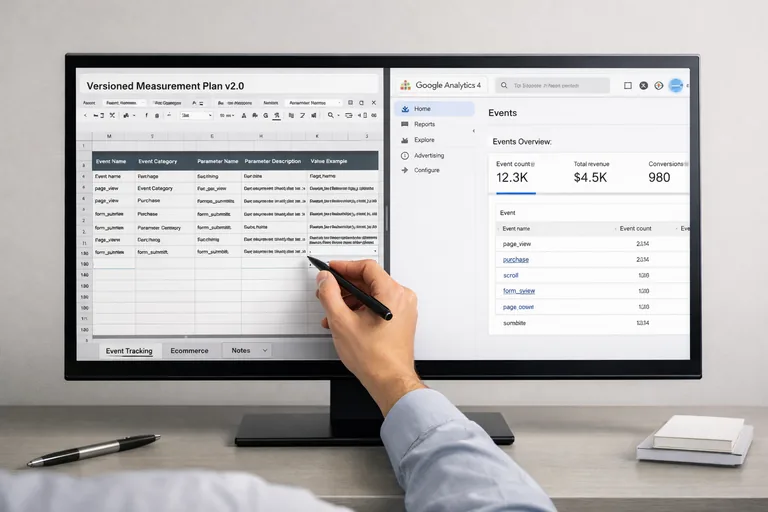The height and width of the screenshot is (512, 768).
Task: Open the Explore section icon
Action: (404, 140)
